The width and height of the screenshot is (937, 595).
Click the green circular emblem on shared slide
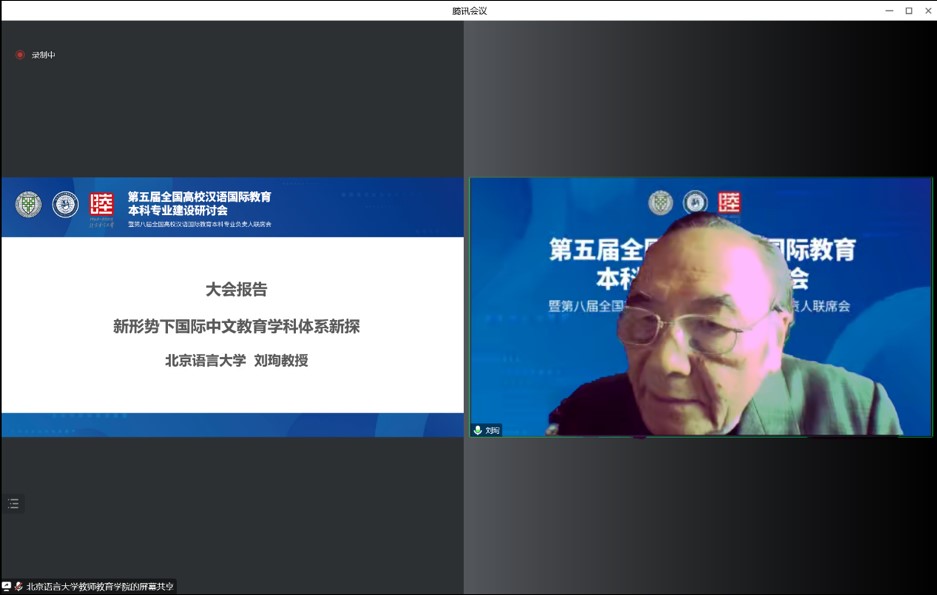pyautogui.click(x=28, y=204)
